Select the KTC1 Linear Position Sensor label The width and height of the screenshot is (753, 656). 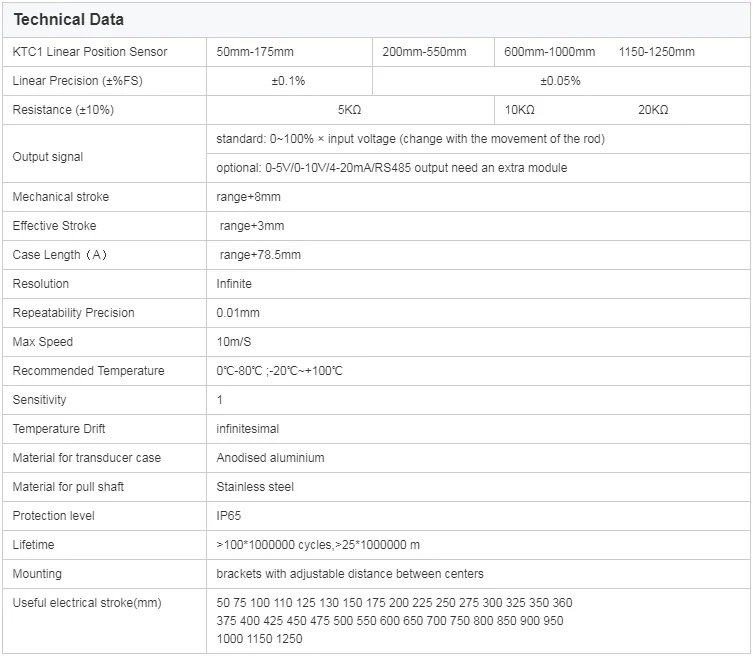tap(90, 52)
